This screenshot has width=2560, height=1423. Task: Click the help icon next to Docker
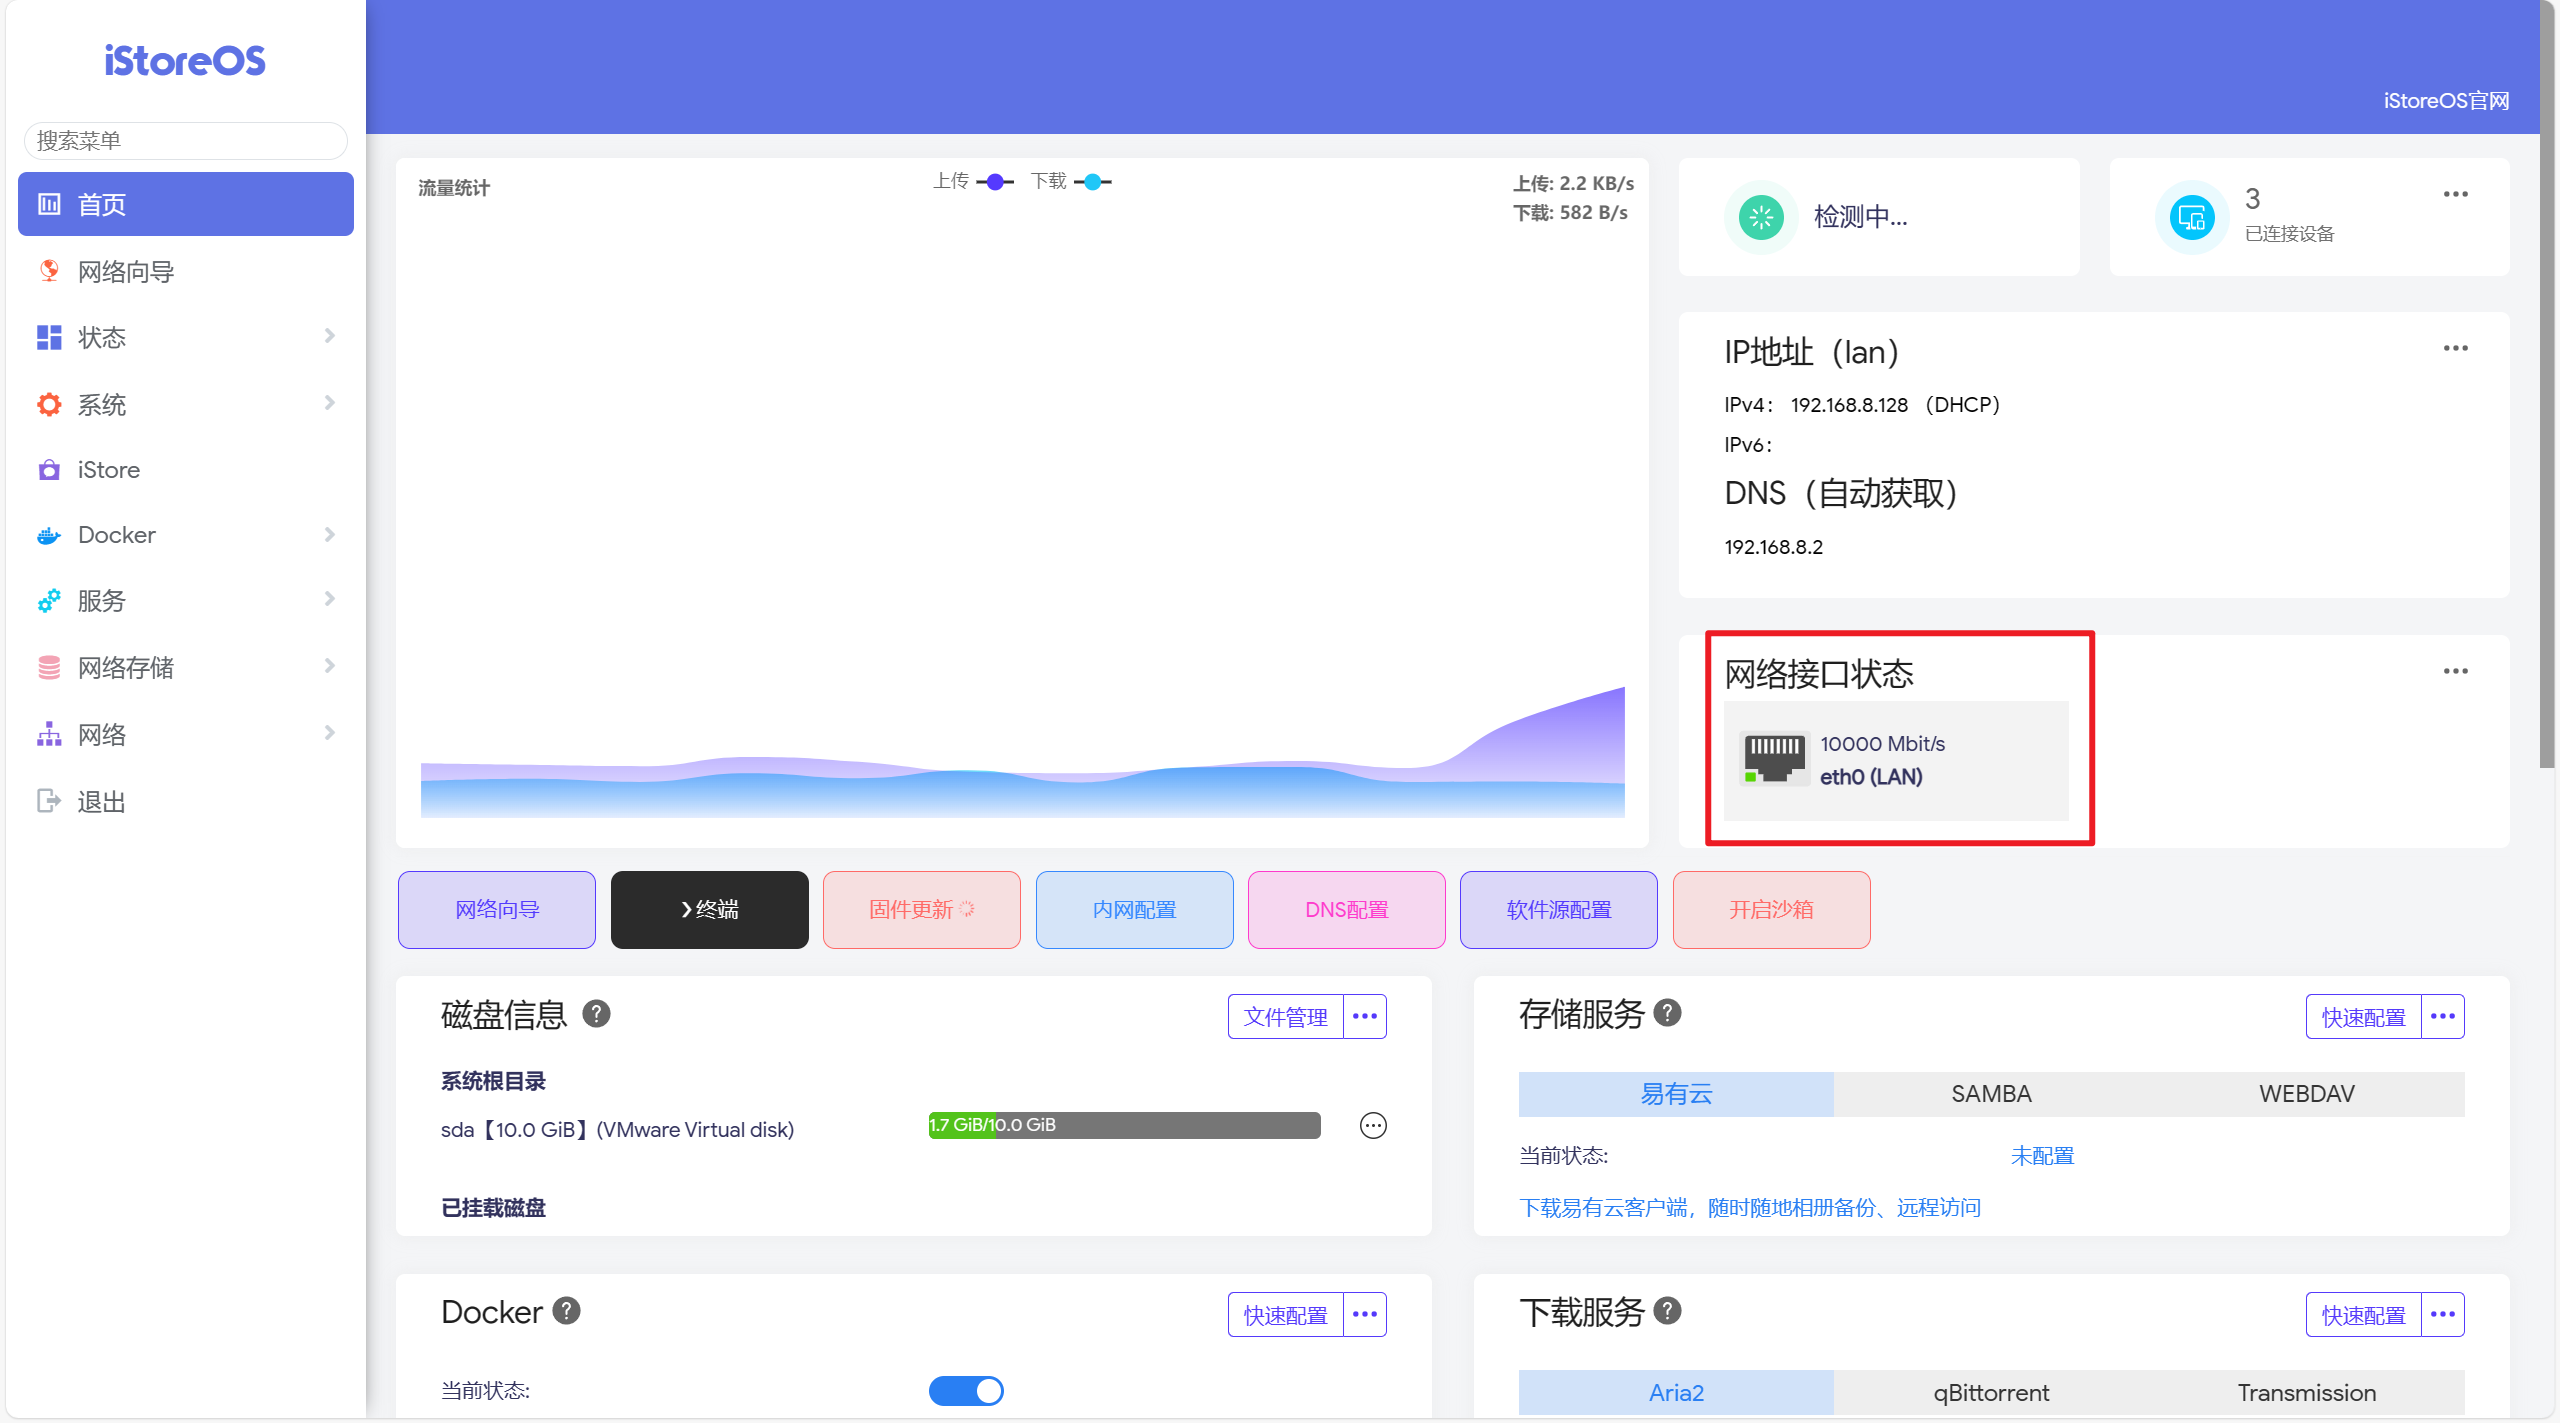[567, 1311]
